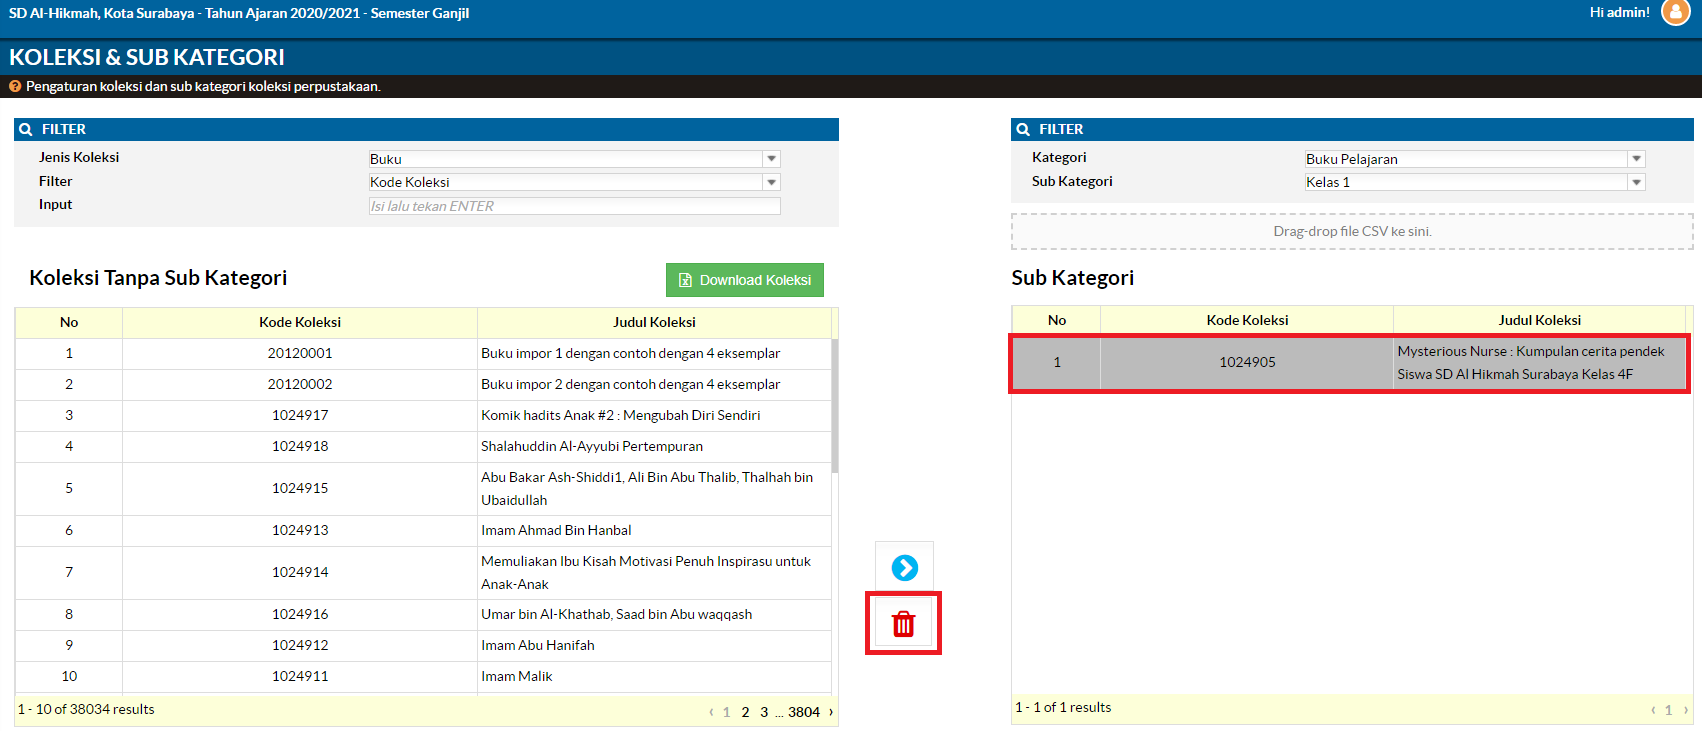Click next page arrow in left table pager
Screen dimensions: 1702x731
coord(830,712)
